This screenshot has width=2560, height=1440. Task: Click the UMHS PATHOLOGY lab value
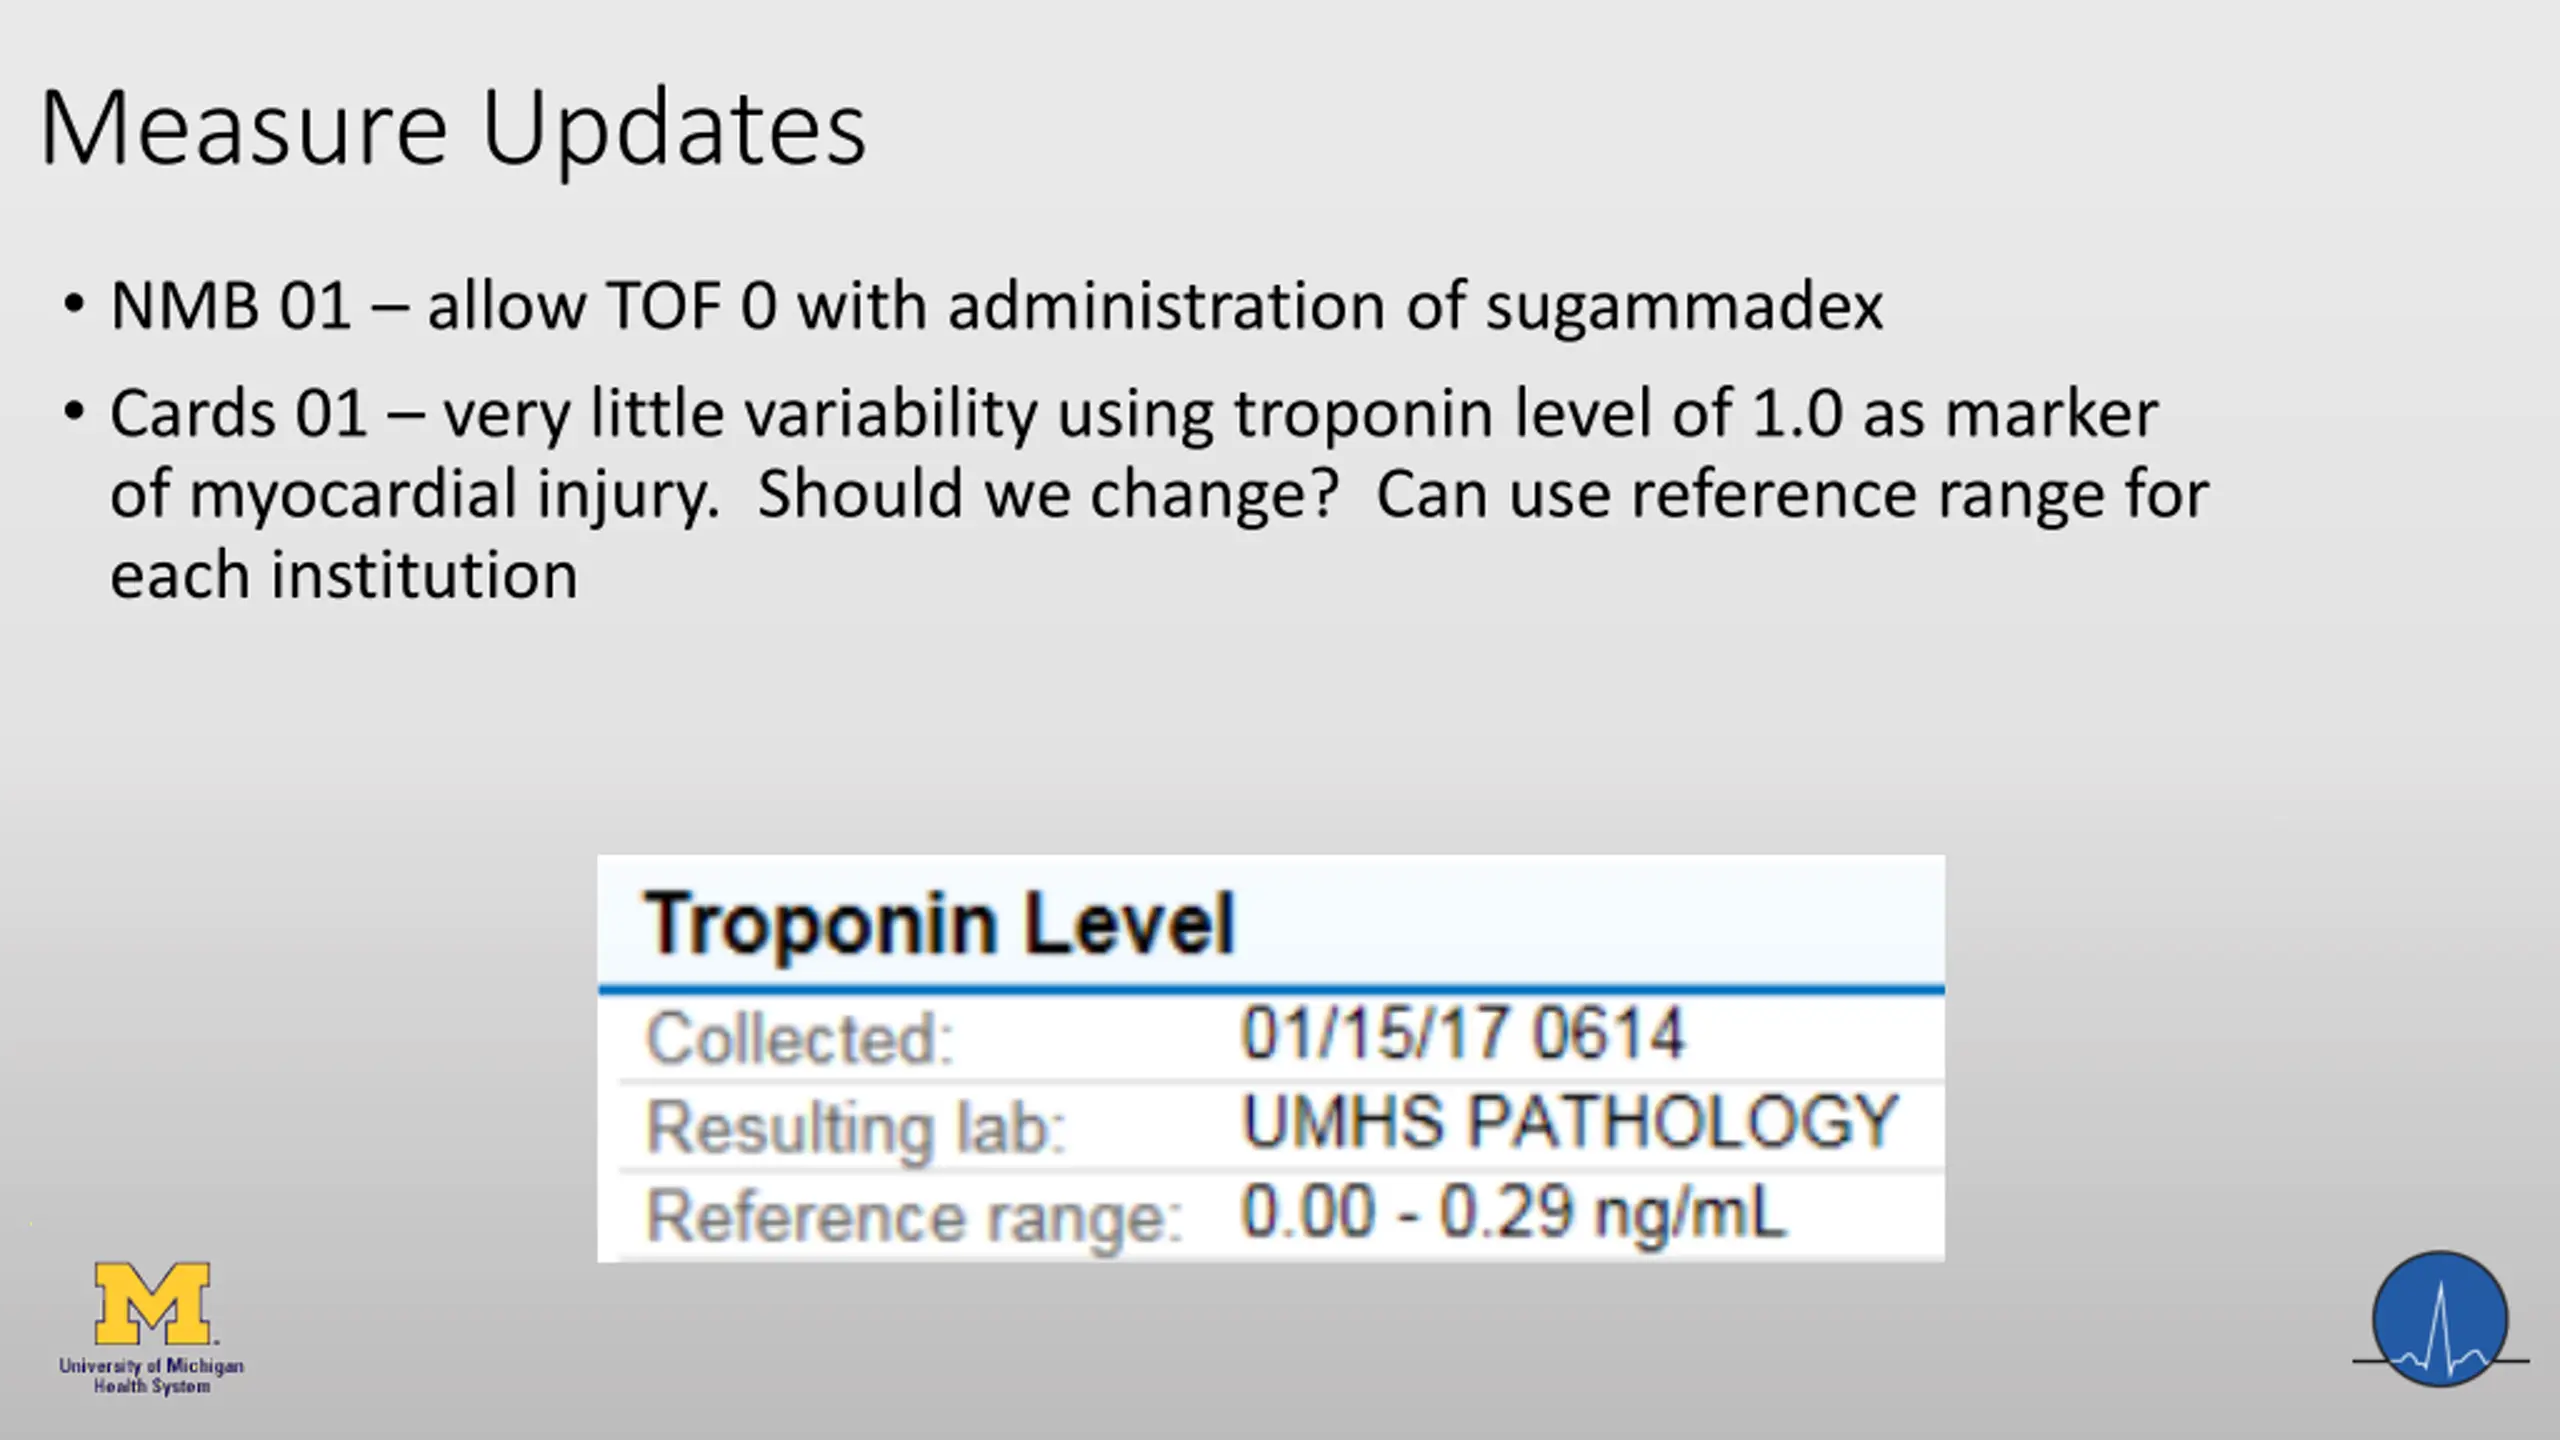tap(1569, 1121)
